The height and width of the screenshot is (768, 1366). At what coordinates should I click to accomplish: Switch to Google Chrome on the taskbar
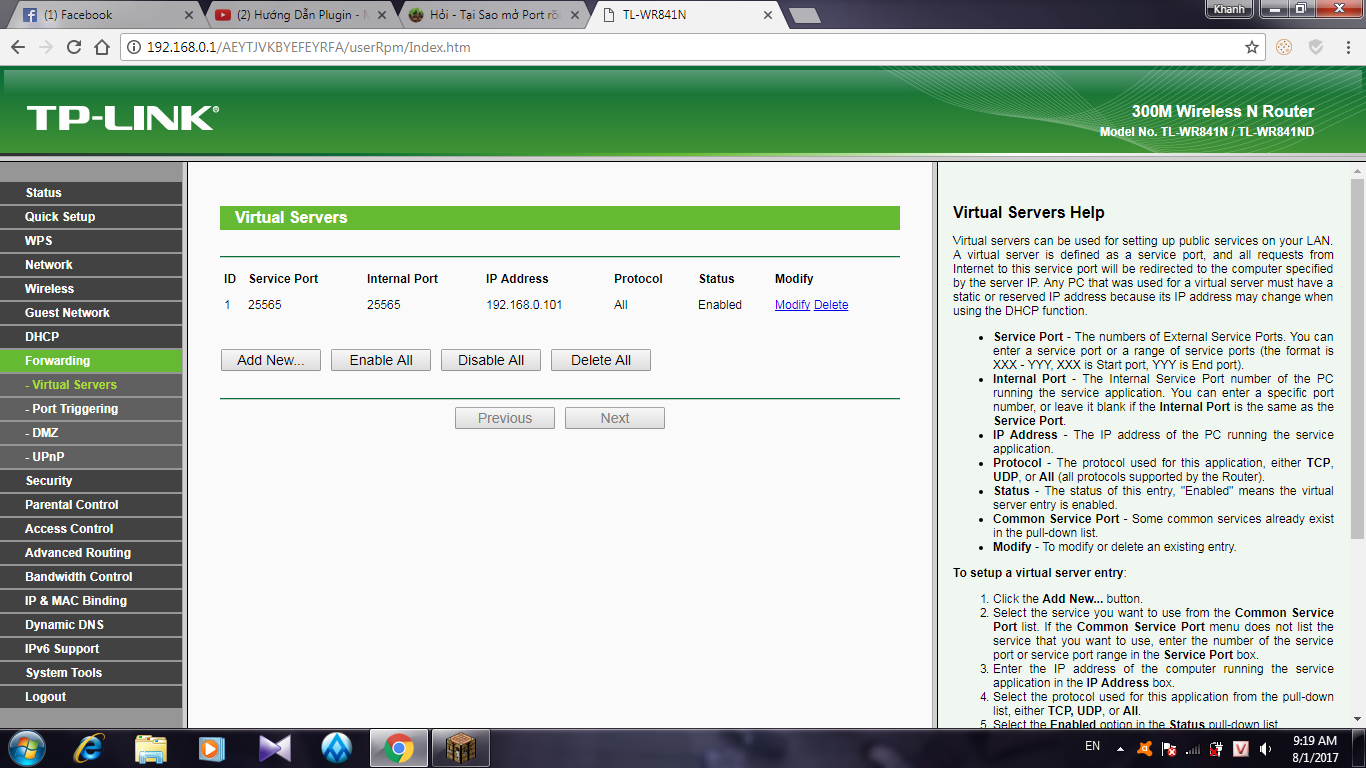(398, 747)
